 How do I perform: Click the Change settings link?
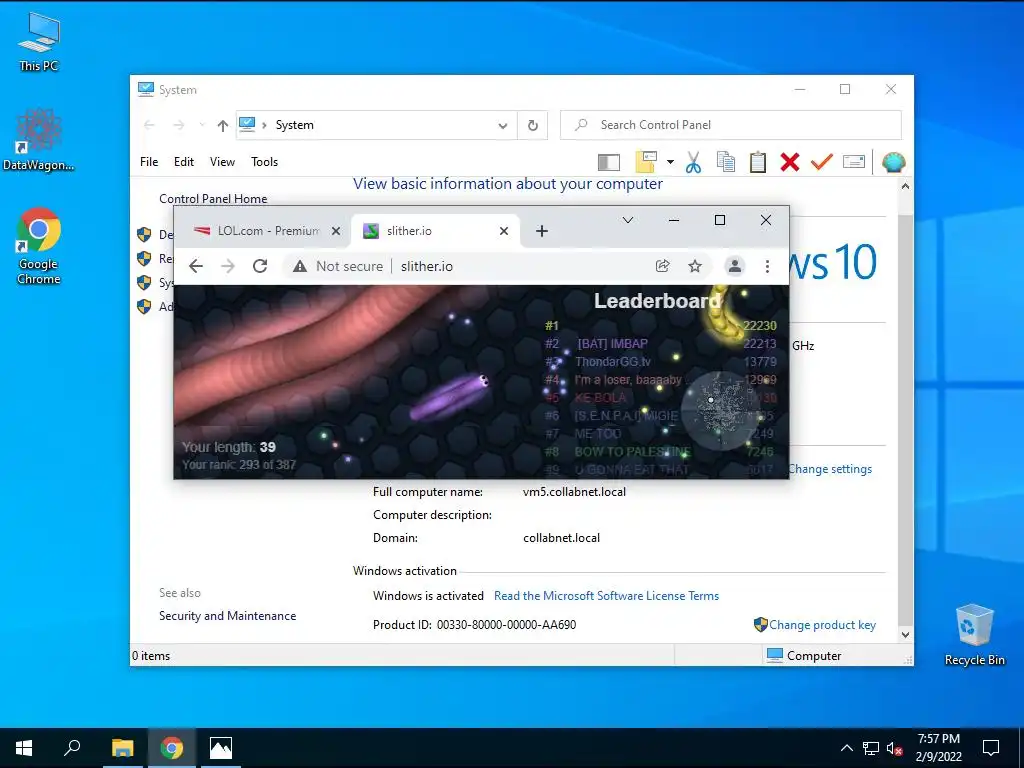[x=830, y=469]
